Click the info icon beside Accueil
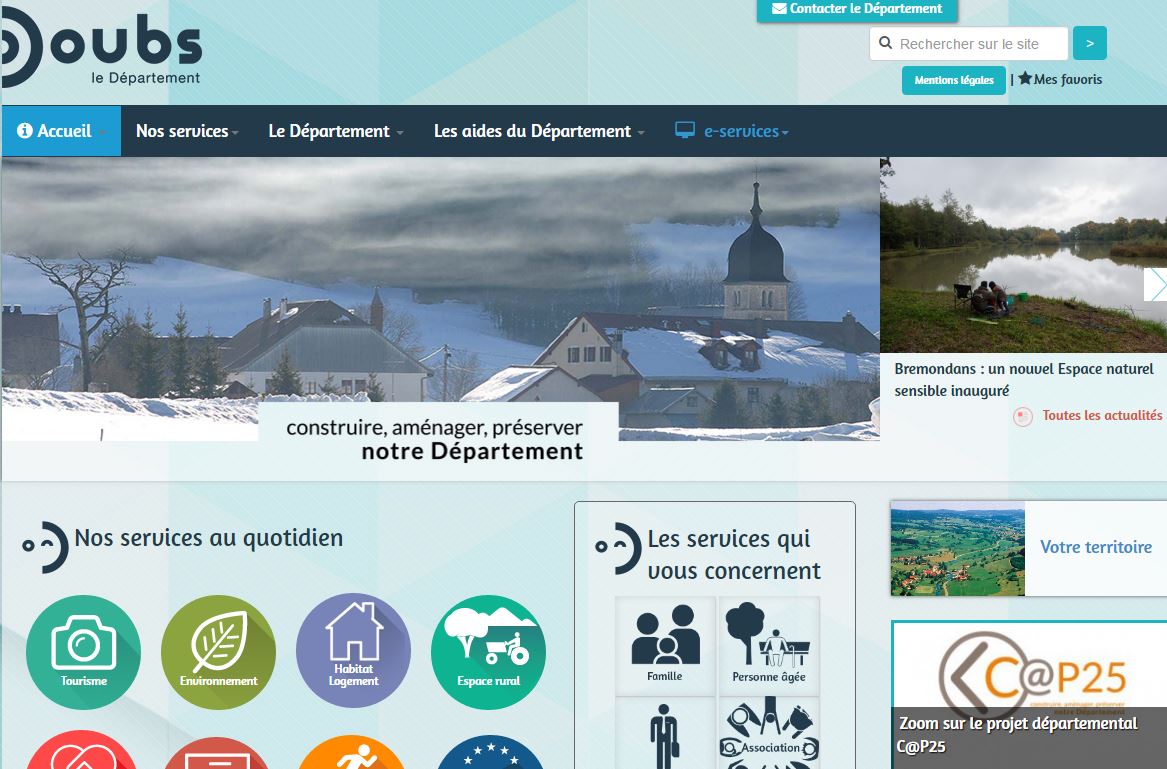The image size is (1167, 769). tap(25, 131)
